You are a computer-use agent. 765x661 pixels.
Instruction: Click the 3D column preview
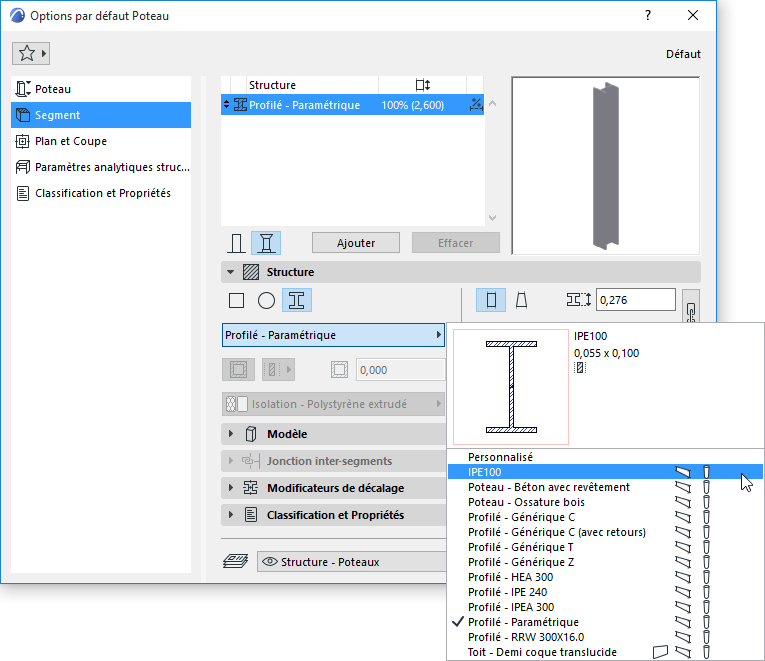(605, 165)
